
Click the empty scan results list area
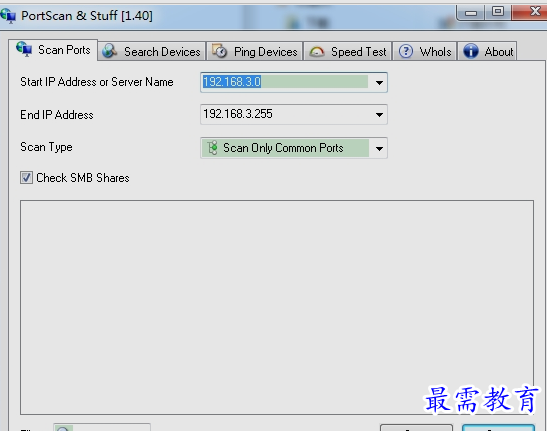click(x=277, y=307)
